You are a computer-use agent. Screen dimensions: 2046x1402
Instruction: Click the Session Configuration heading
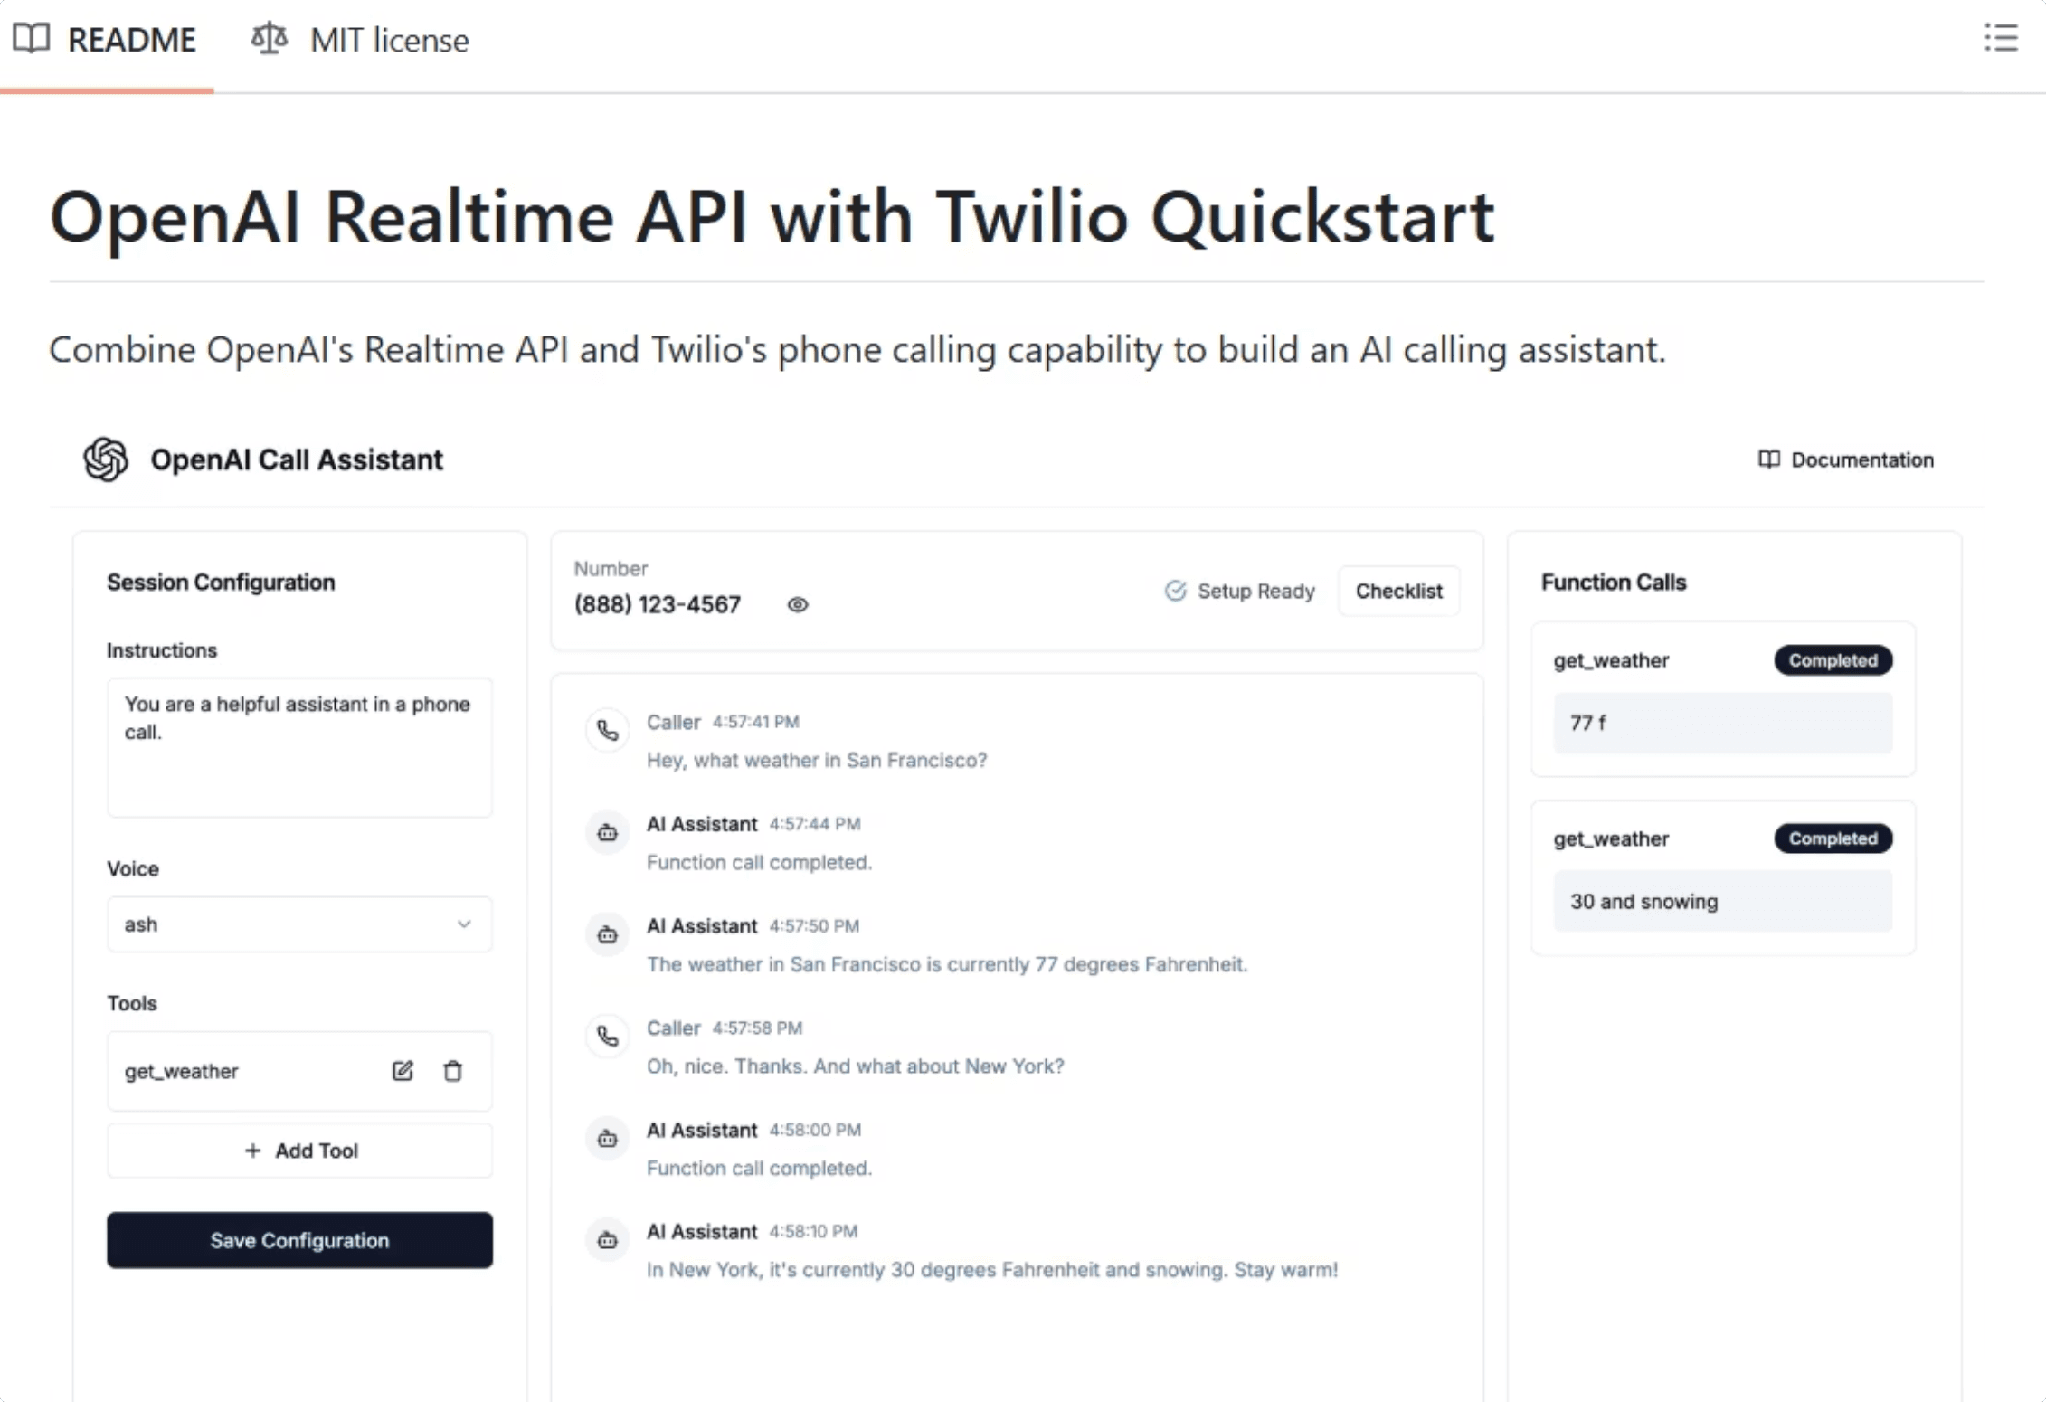221,582
